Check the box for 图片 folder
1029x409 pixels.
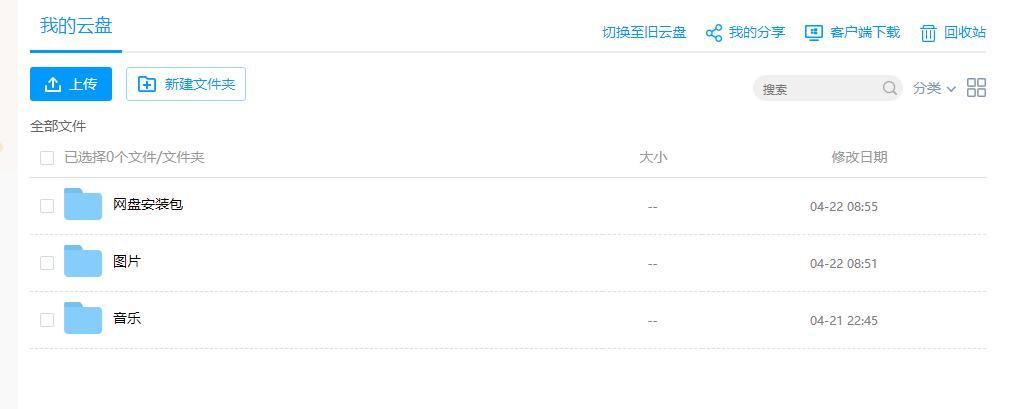47,263
